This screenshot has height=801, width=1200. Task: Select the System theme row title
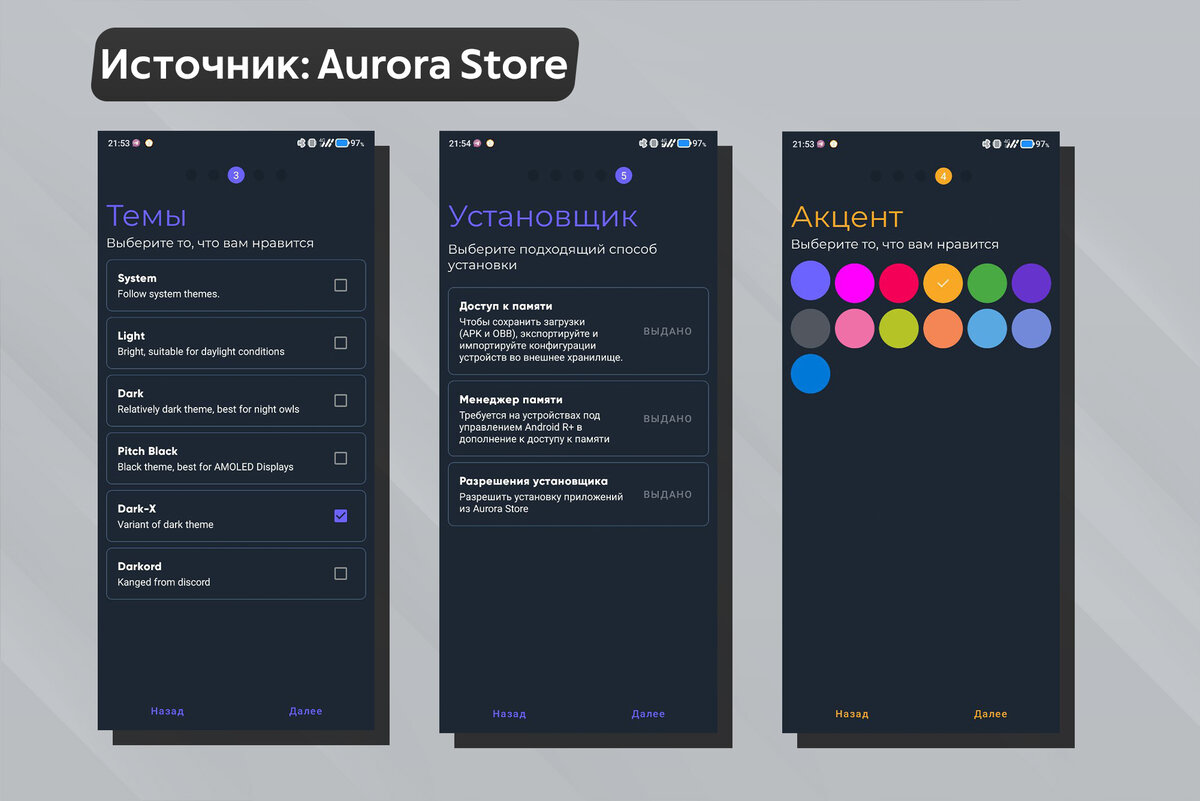pyautogui.click(x=137, y=278)
